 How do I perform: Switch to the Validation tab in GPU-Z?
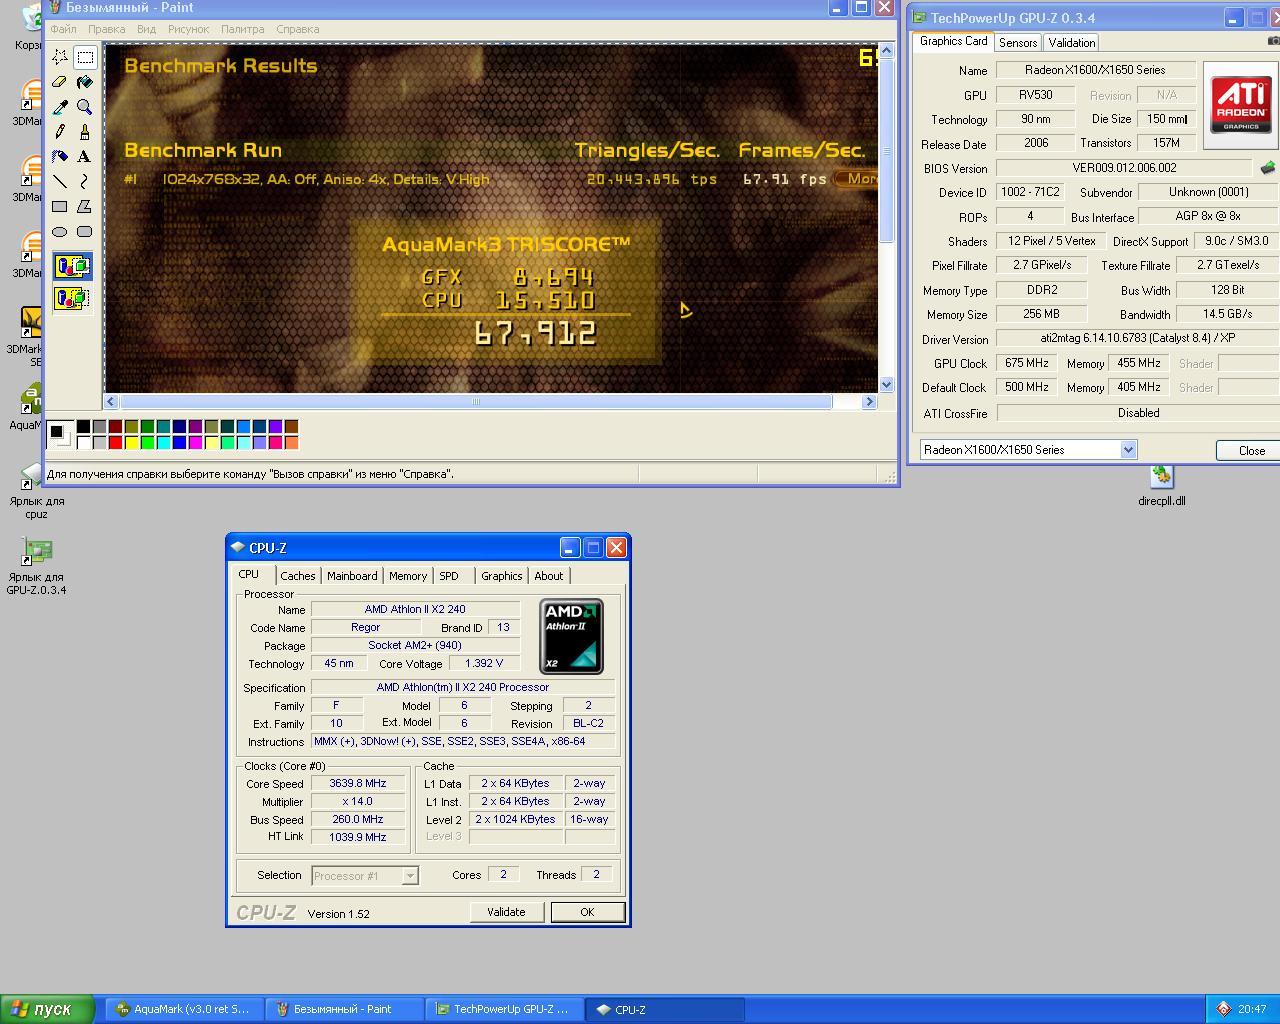(1071, 43)
